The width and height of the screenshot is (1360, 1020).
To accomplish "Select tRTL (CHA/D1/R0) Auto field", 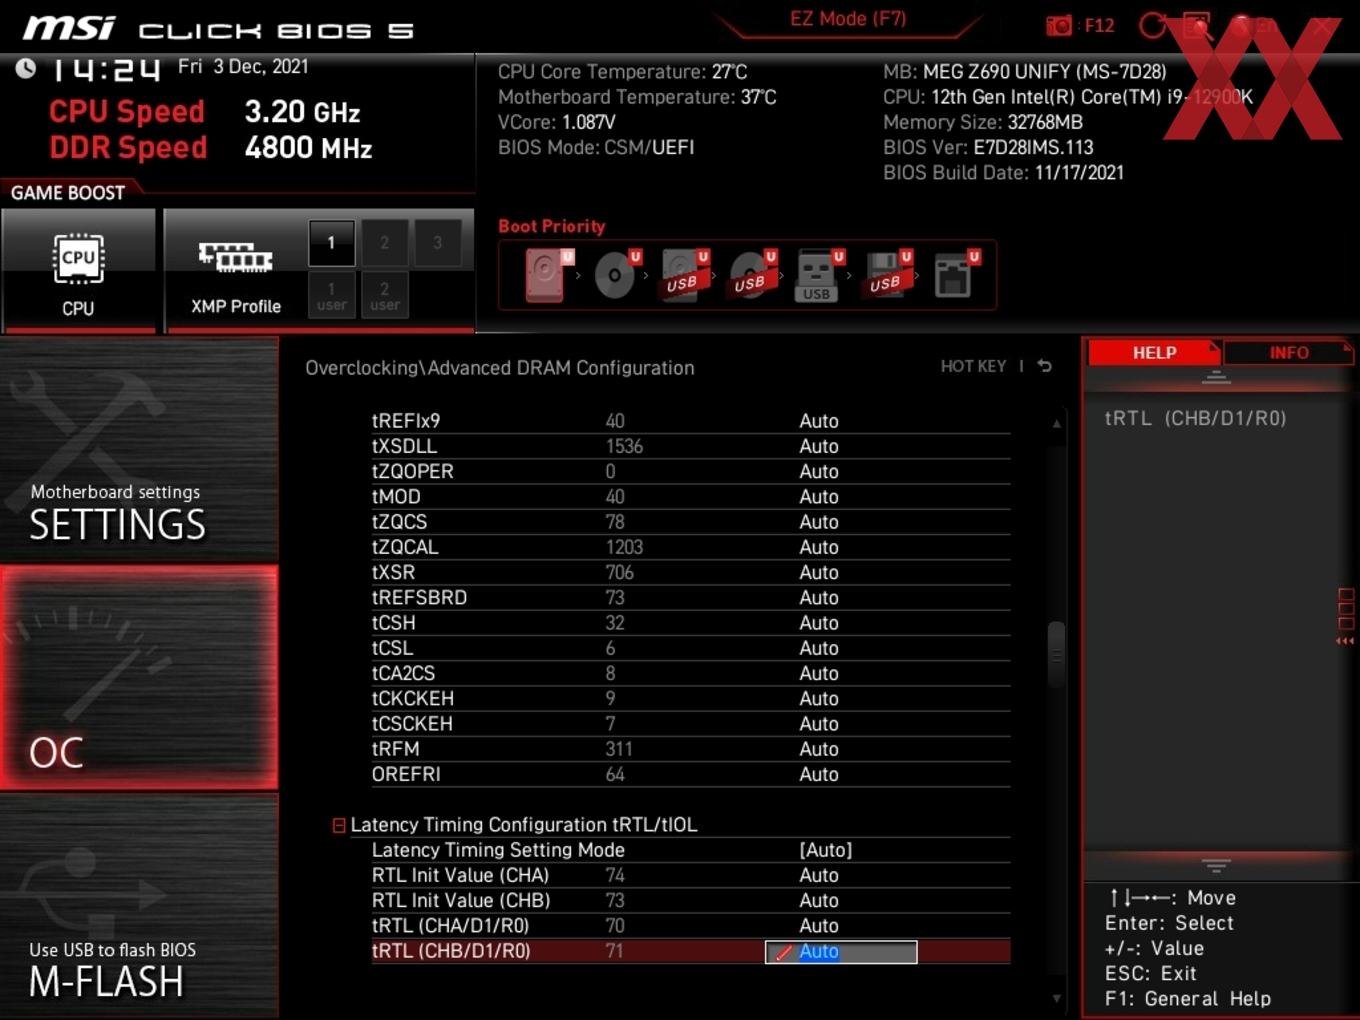I will pos(818,926).
